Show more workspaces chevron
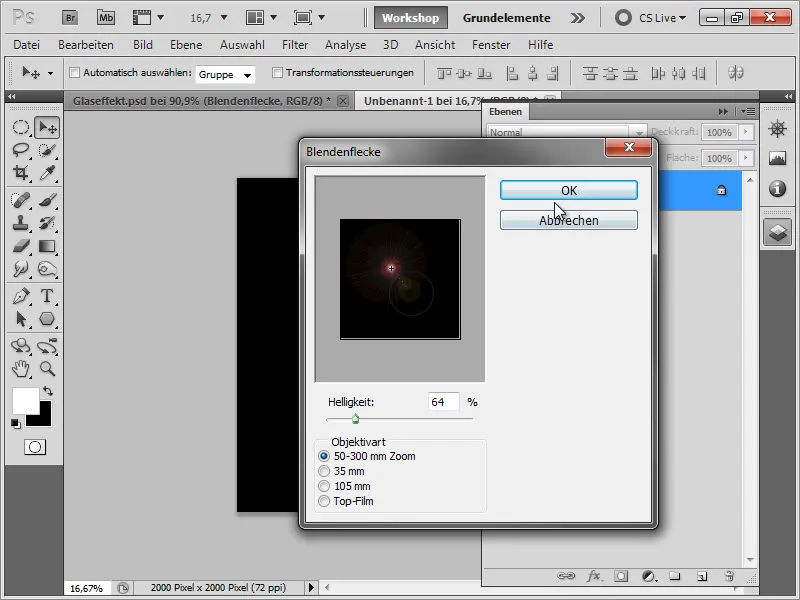Image resolution: width=800 pixels, height=600 pixels. tap(578, 18)
